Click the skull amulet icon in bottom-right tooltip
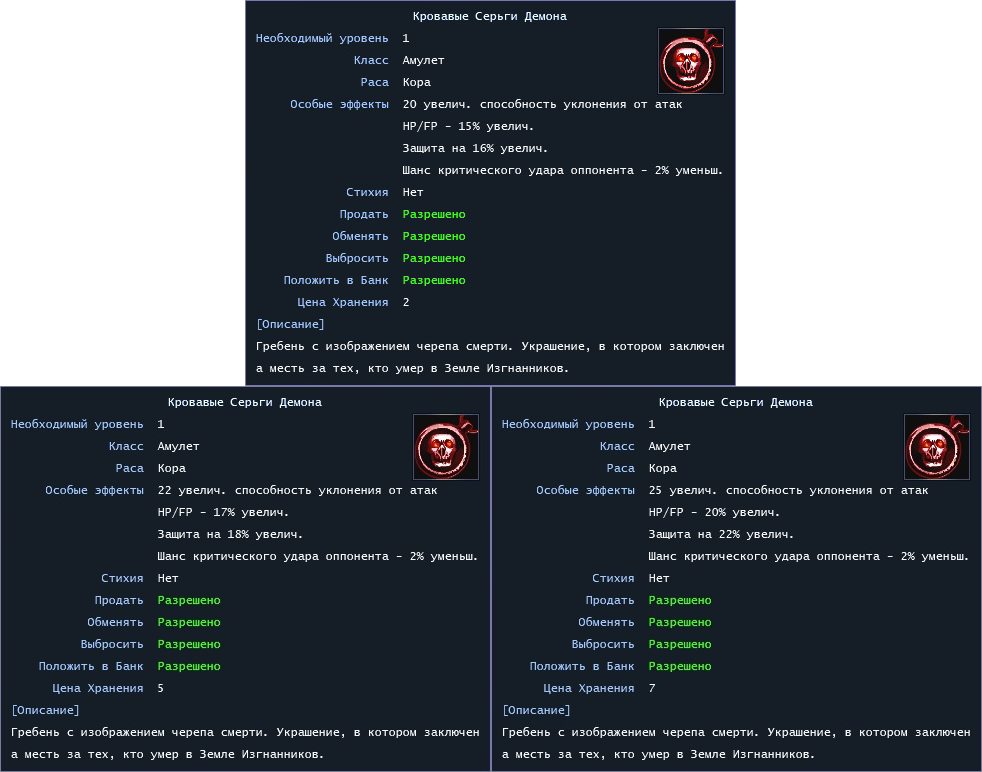This screenshot has width=982, height=772. pyautogui.click(x=937, y=447)
